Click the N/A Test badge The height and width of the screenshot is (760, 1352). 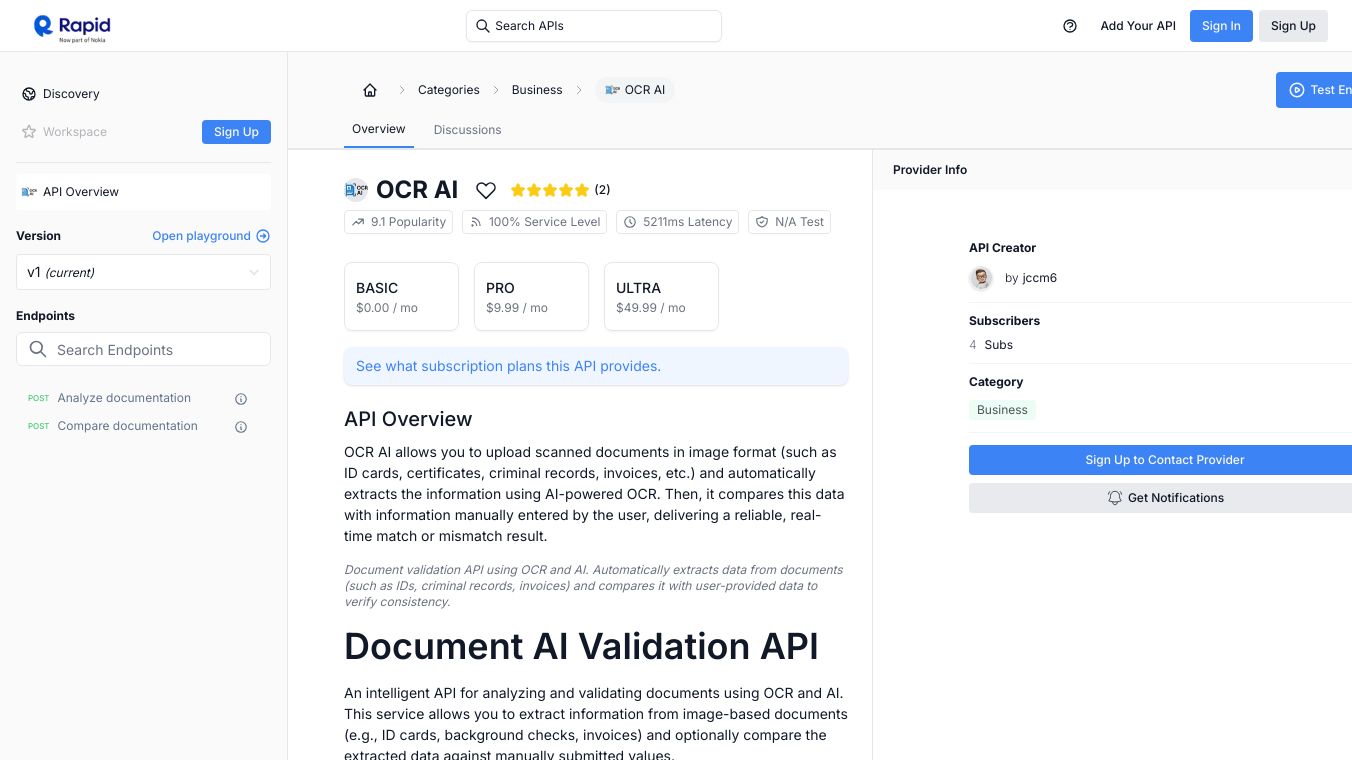click(789, 222)
